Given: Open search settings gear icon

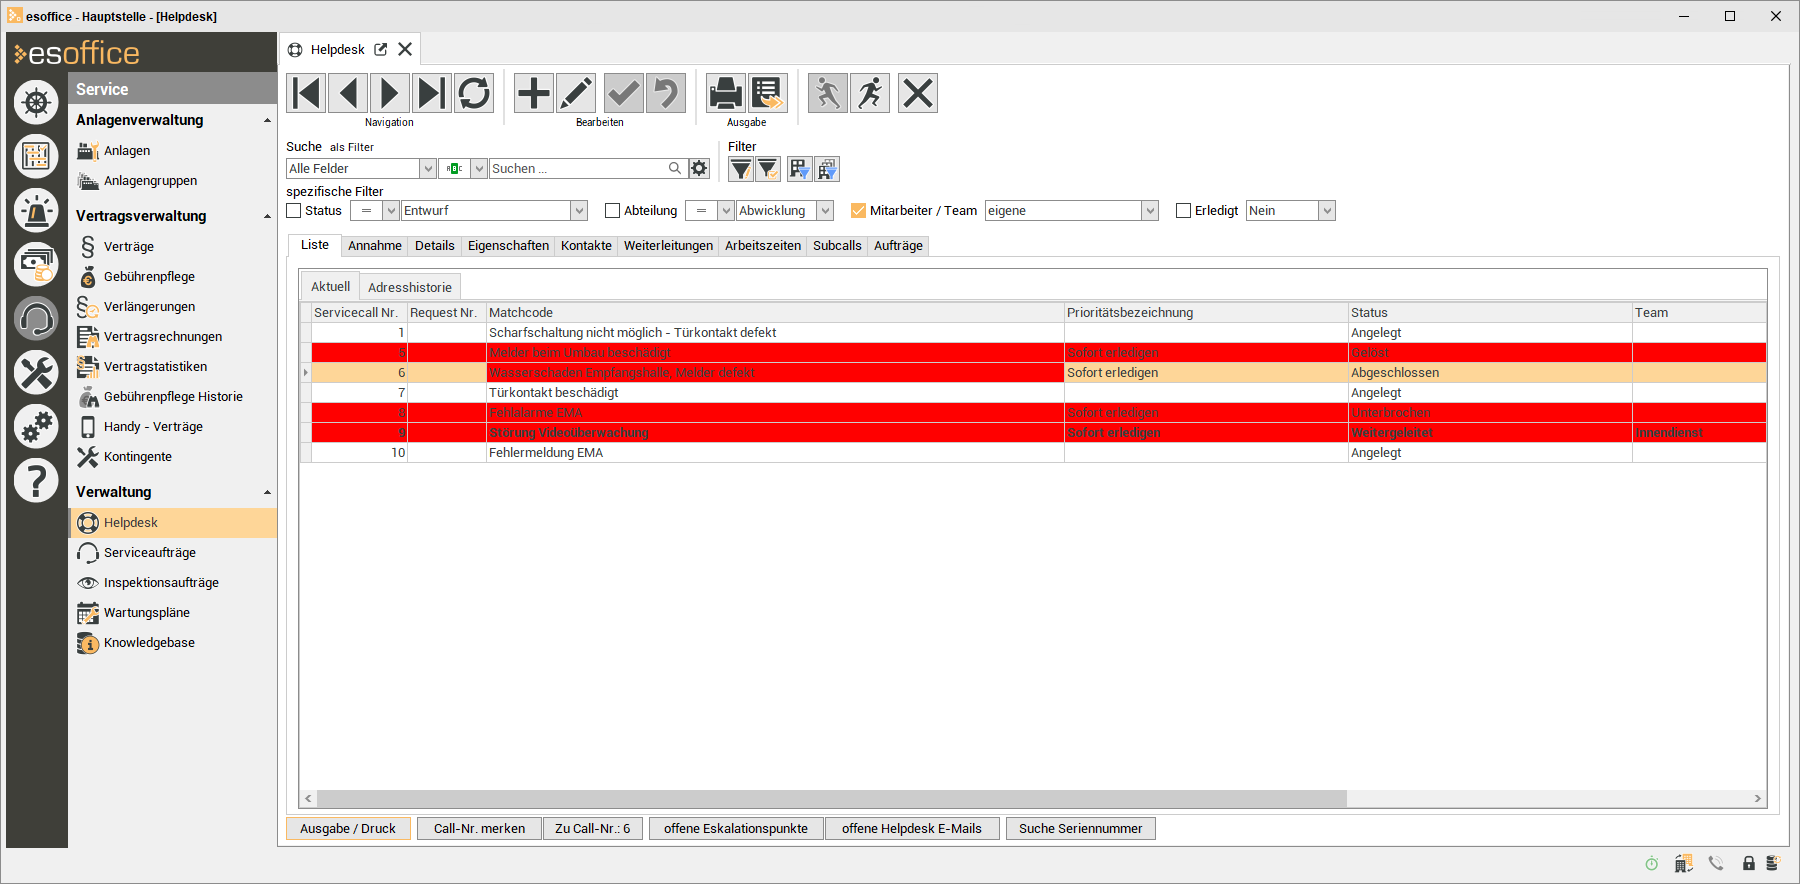Looking at the screenshot, I should [699, 169].
